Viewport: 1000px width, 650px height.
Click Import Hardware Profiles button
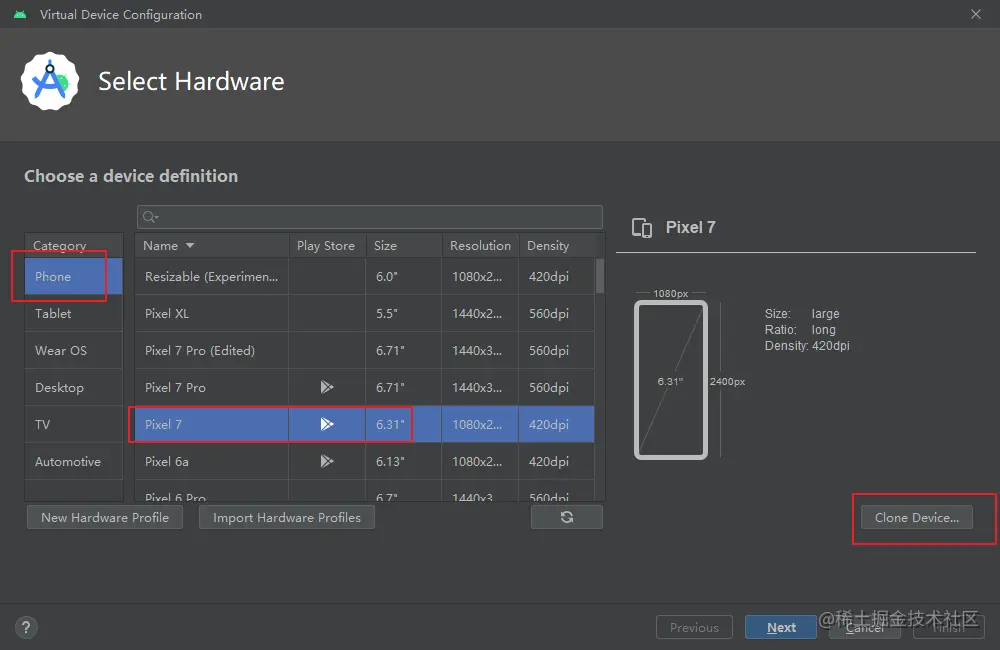[x=286, y=517]
